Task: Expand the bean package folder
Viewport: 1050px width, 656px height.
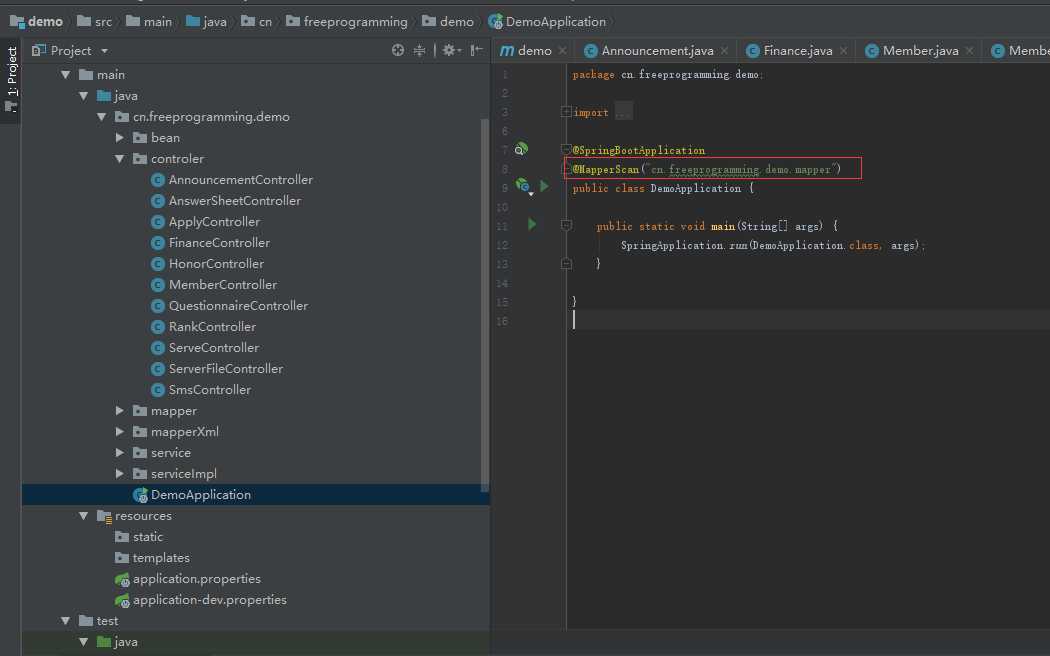Action: (x=120, y=138)
